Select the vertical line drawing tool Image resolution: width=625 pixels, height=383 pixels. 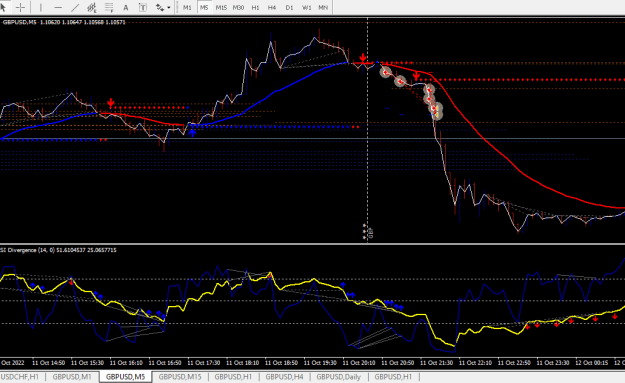(x=41, y=7)
